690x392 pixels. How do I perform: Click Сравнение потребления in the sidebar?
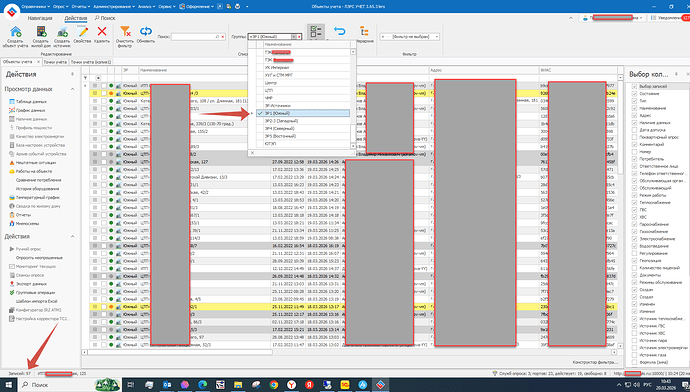tap(38, 180)
